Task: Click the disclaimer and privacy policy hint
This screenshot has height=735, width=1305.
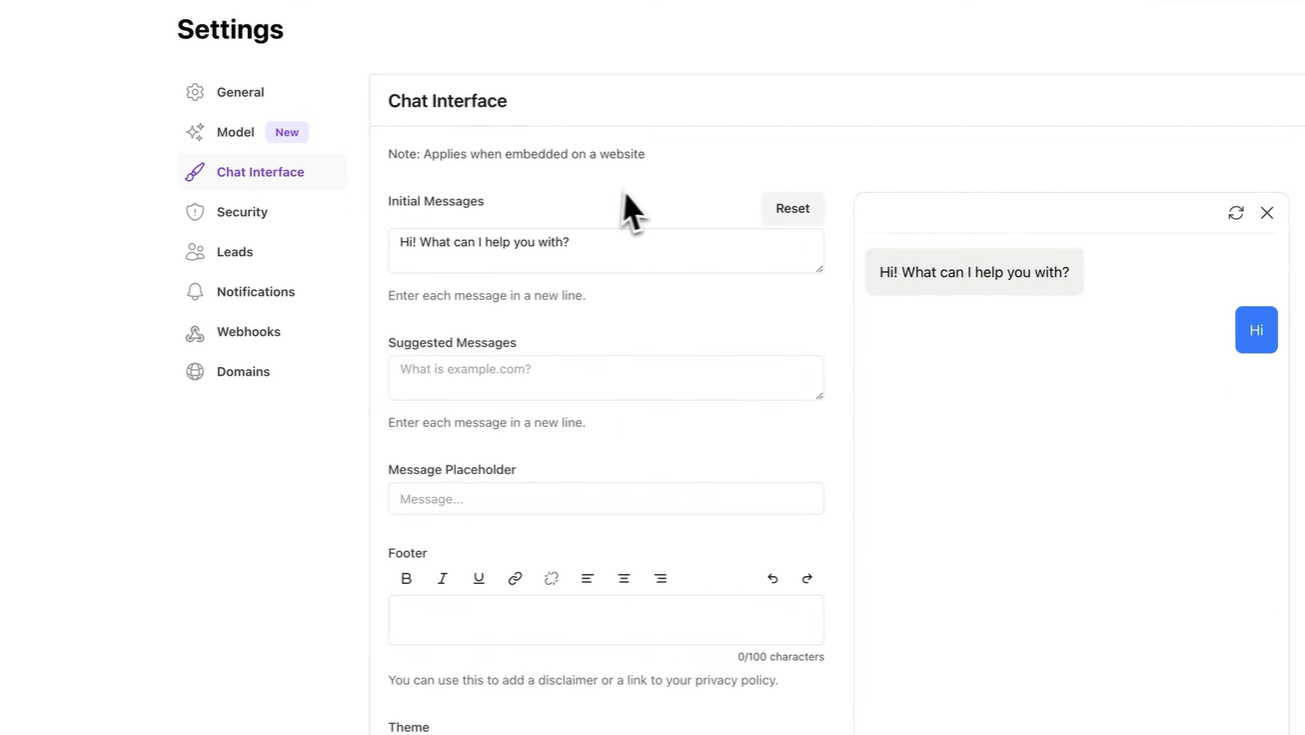Action: 583,680
